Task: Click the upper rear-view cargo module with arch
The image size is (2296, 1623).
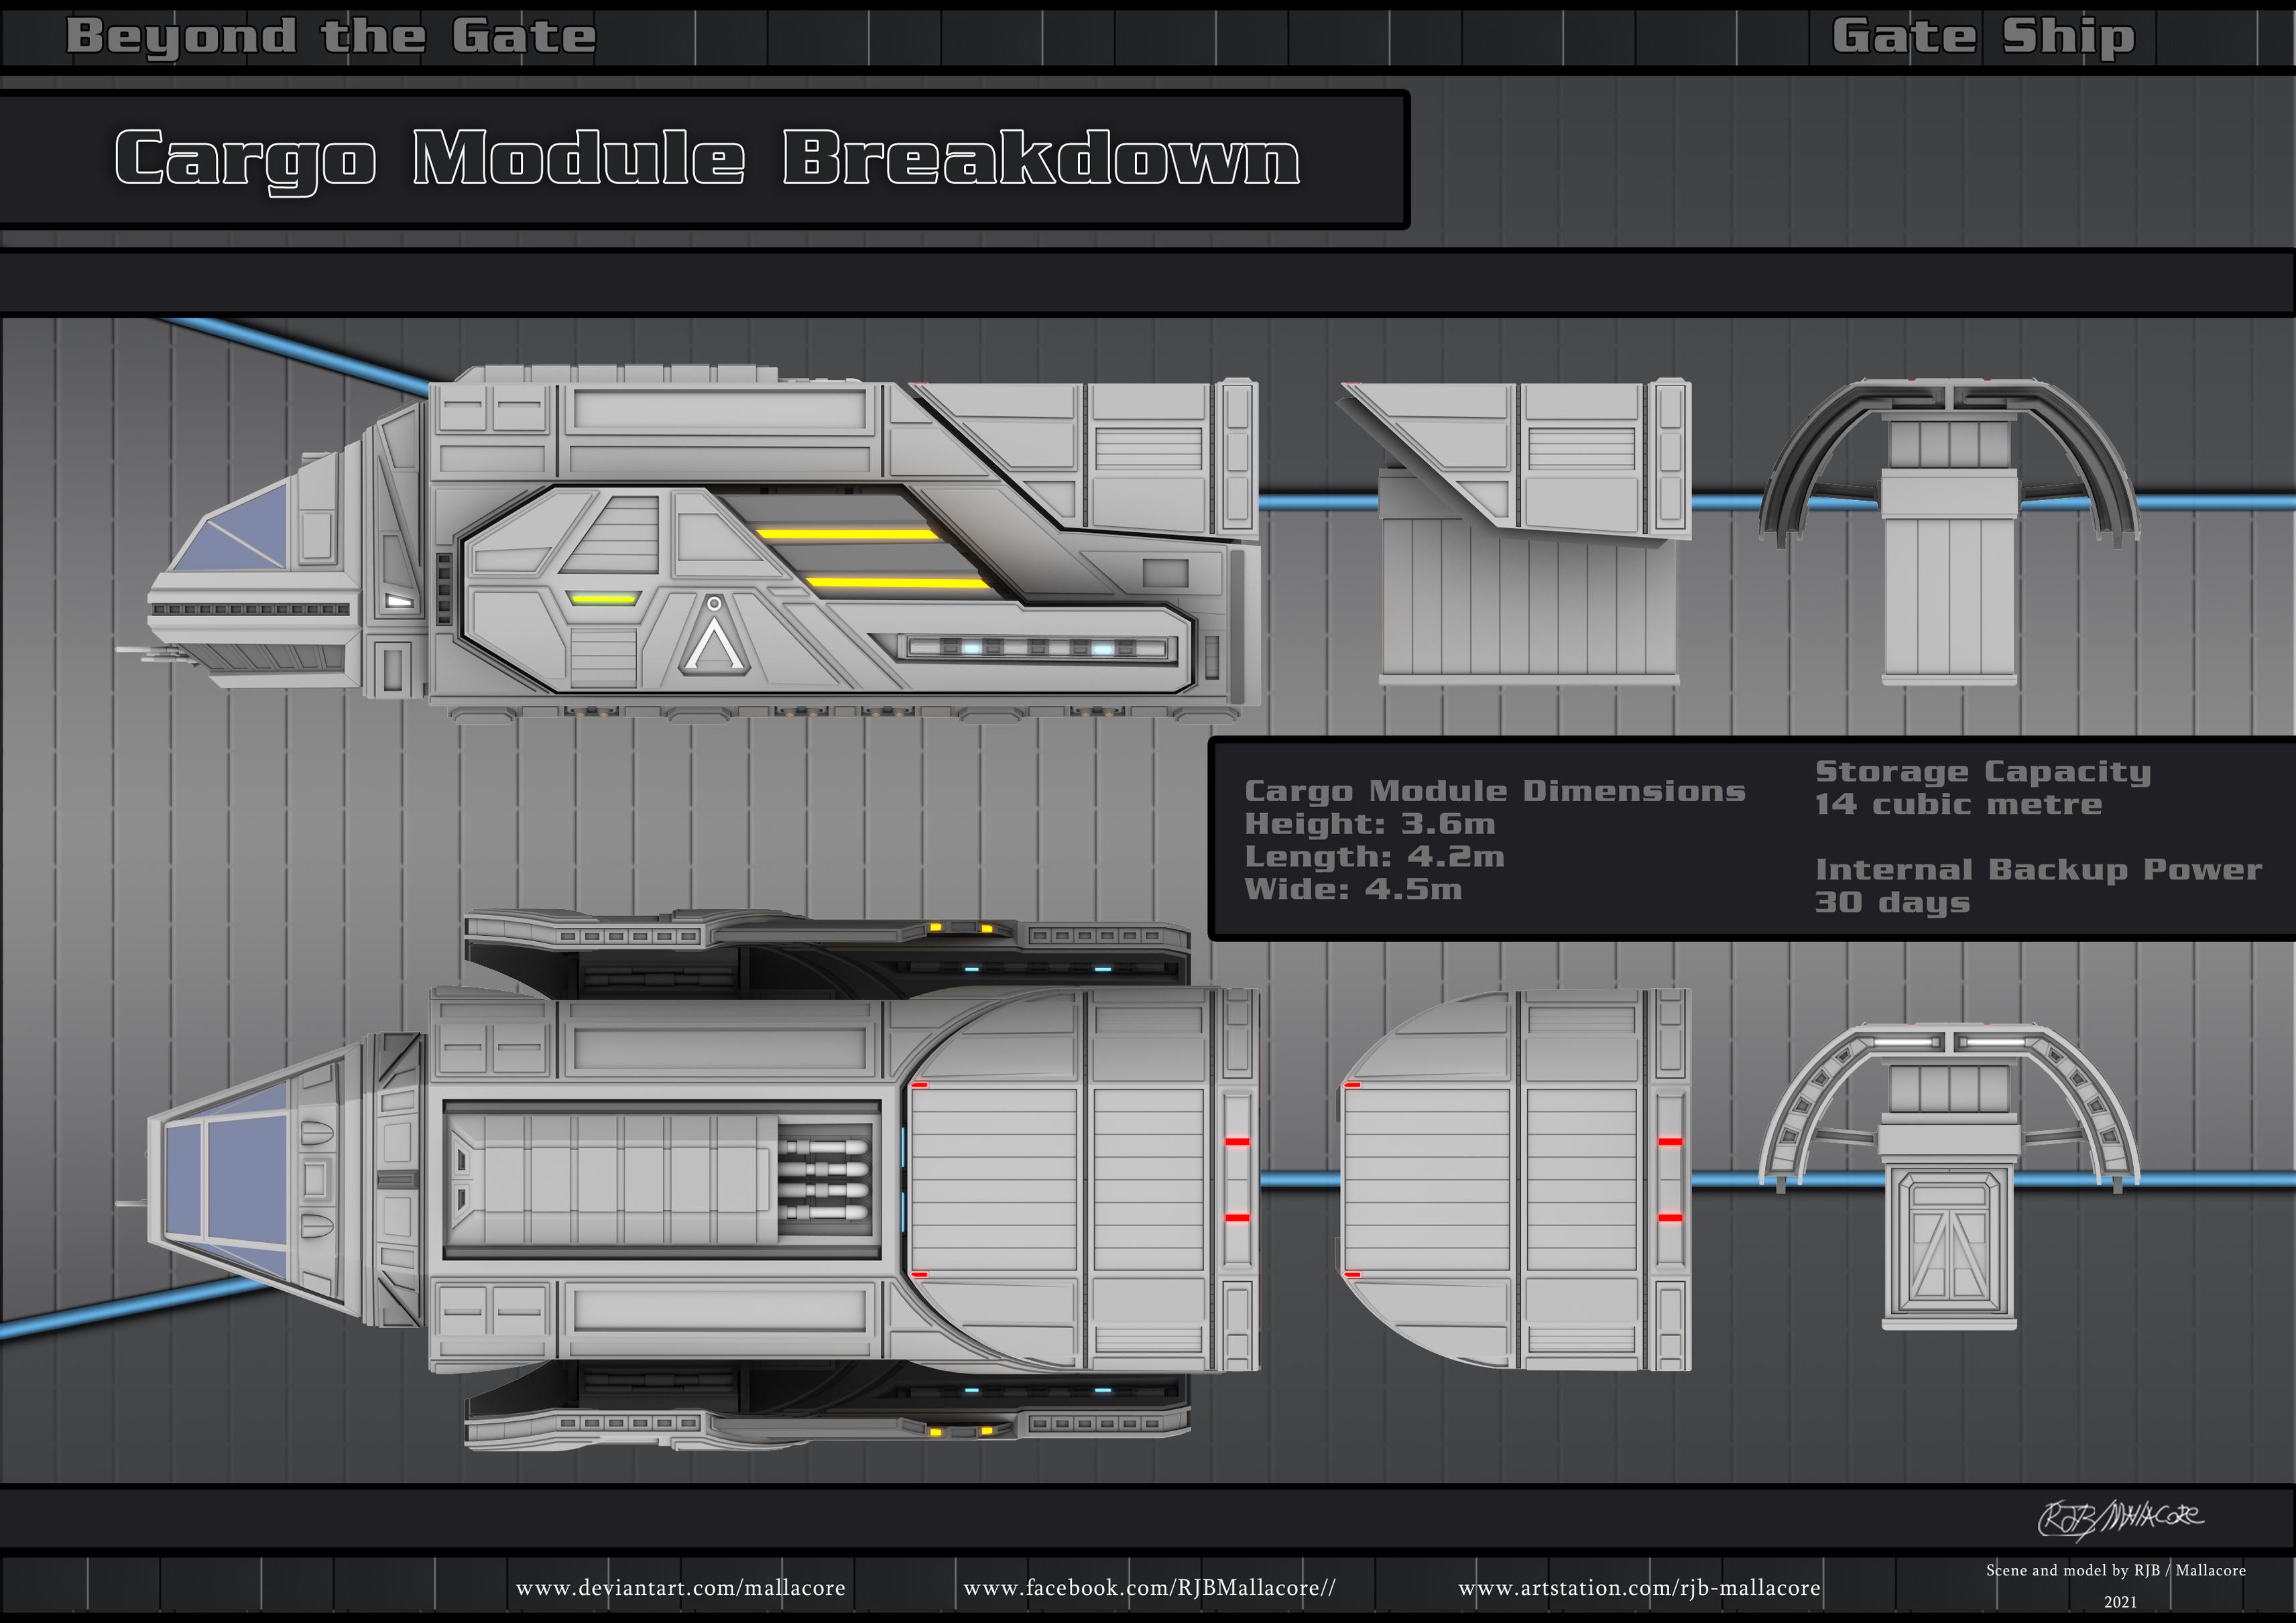Action: click(1949, 531)
